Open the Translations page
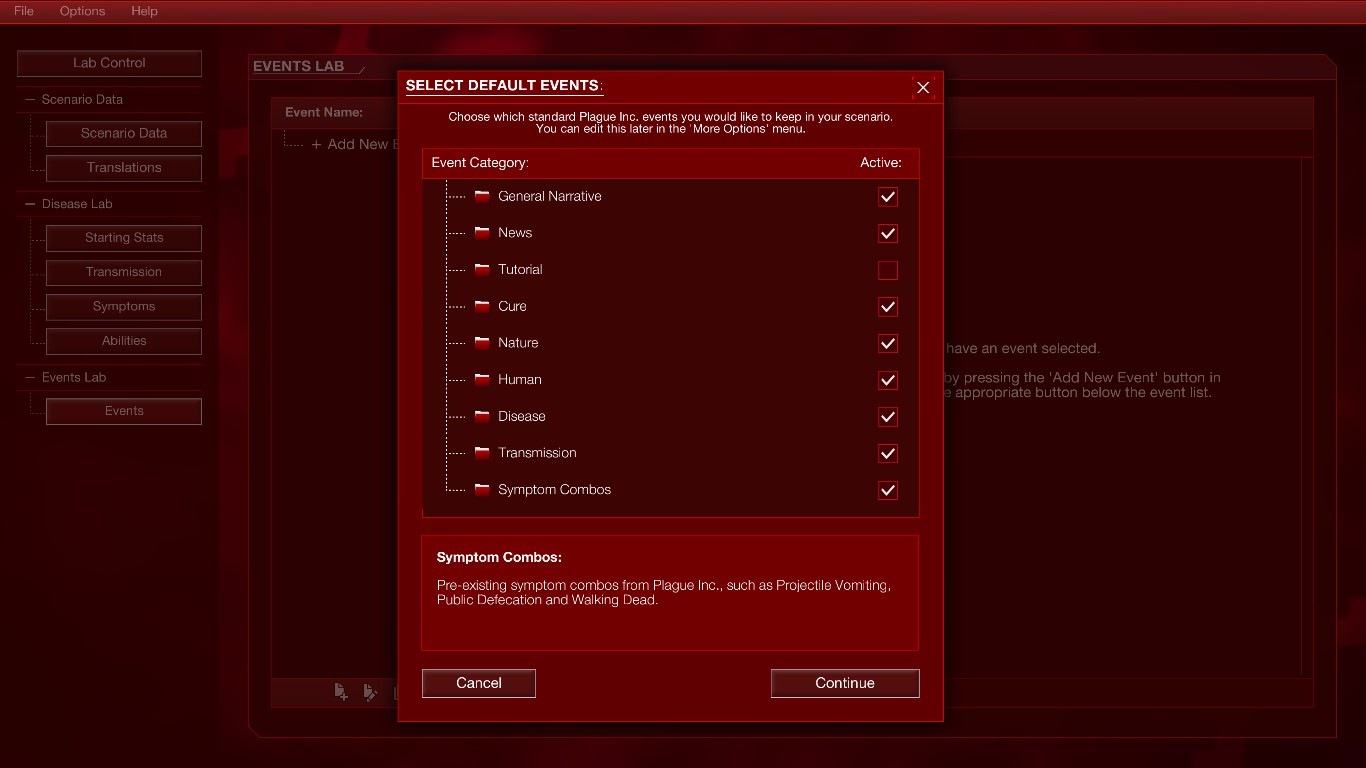Image resolution: width=1366 pixels, height=768 pixels. 124,168
